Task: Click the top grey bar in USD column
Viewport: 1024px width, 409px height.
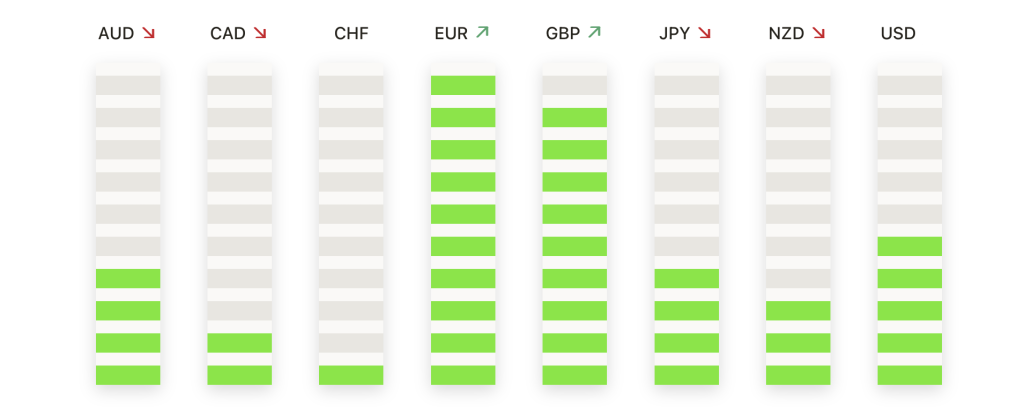Action: click(x=910, y=86)
